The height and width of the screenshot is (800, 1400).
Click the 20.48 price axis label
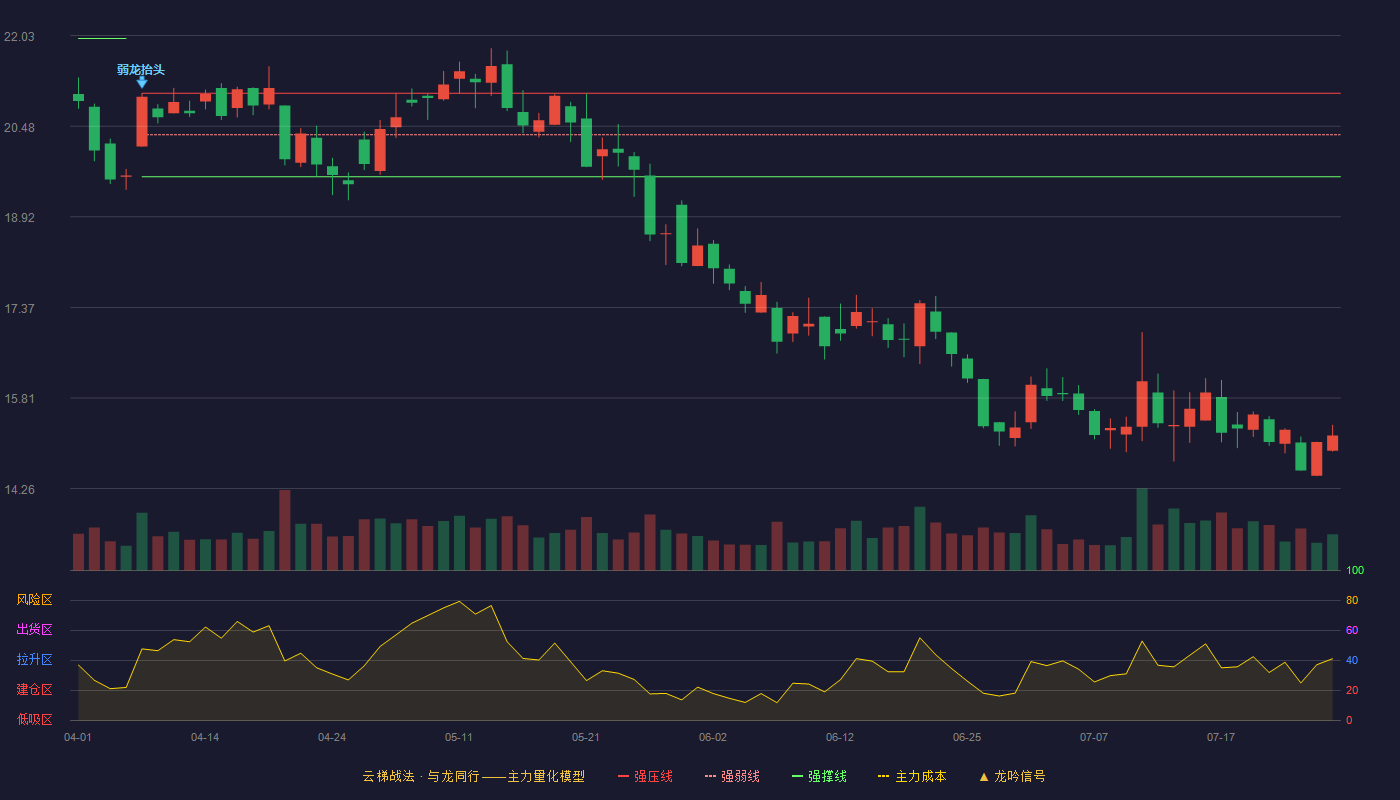point(19,128)
